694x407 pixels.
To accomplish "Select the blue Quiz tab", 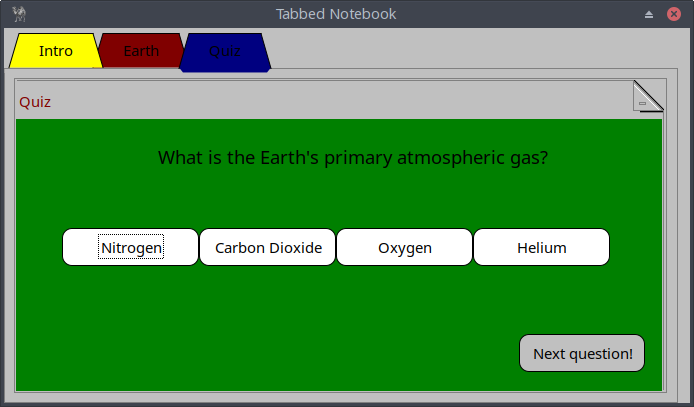I will pyautogui.click(x=225, y=51).
